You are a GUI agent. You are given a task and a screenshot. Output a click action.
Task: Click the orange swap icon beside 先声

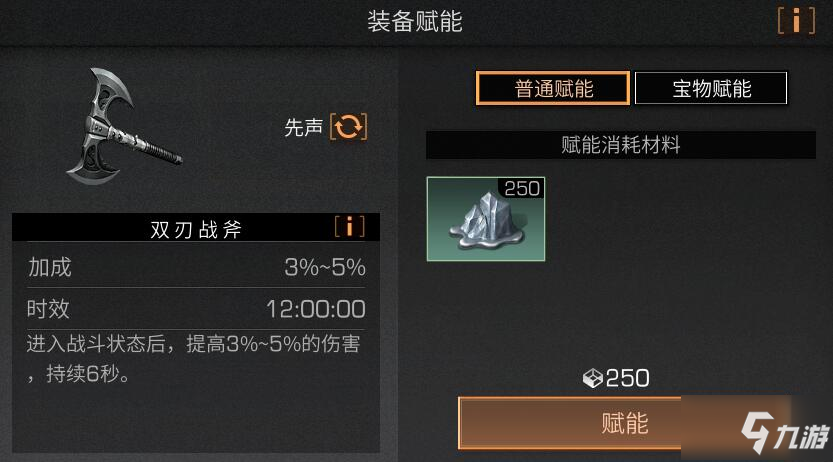348,127
